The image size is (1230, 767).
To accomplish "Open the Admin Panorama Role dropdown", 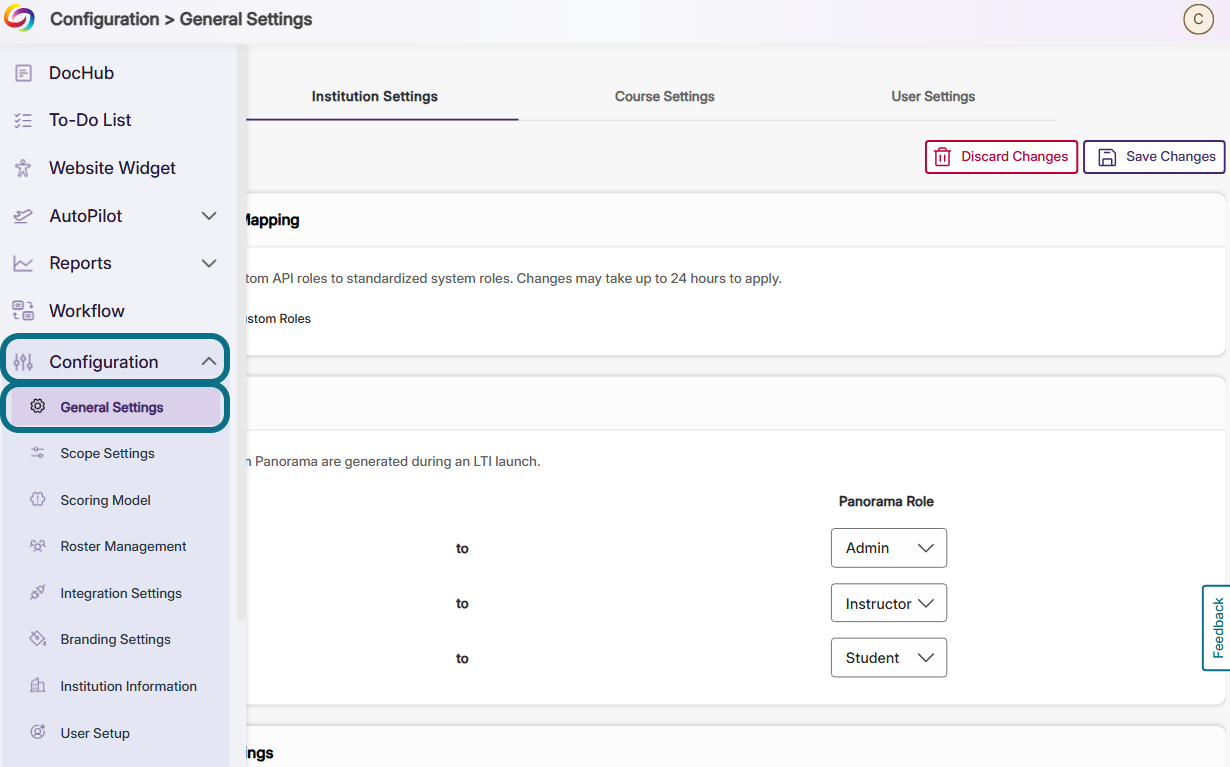I will coord(889,548).
